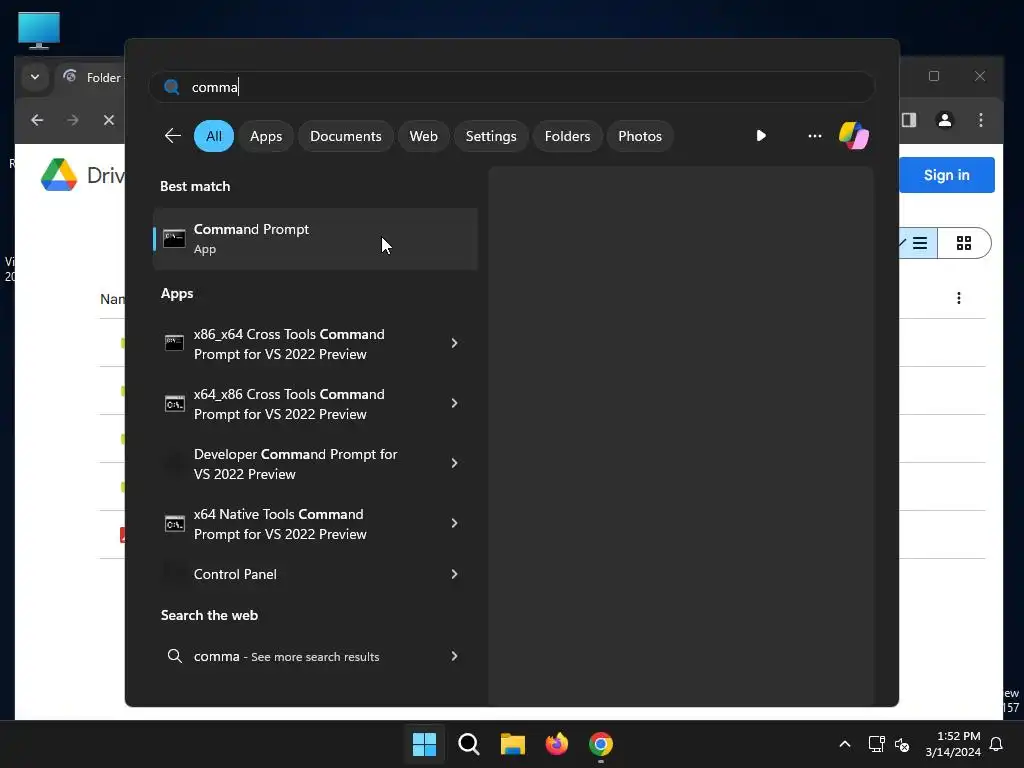The width and height of the screenshot is (1024, 768).
Task: Open Copilot from the search panel
Action: point(854,136)
